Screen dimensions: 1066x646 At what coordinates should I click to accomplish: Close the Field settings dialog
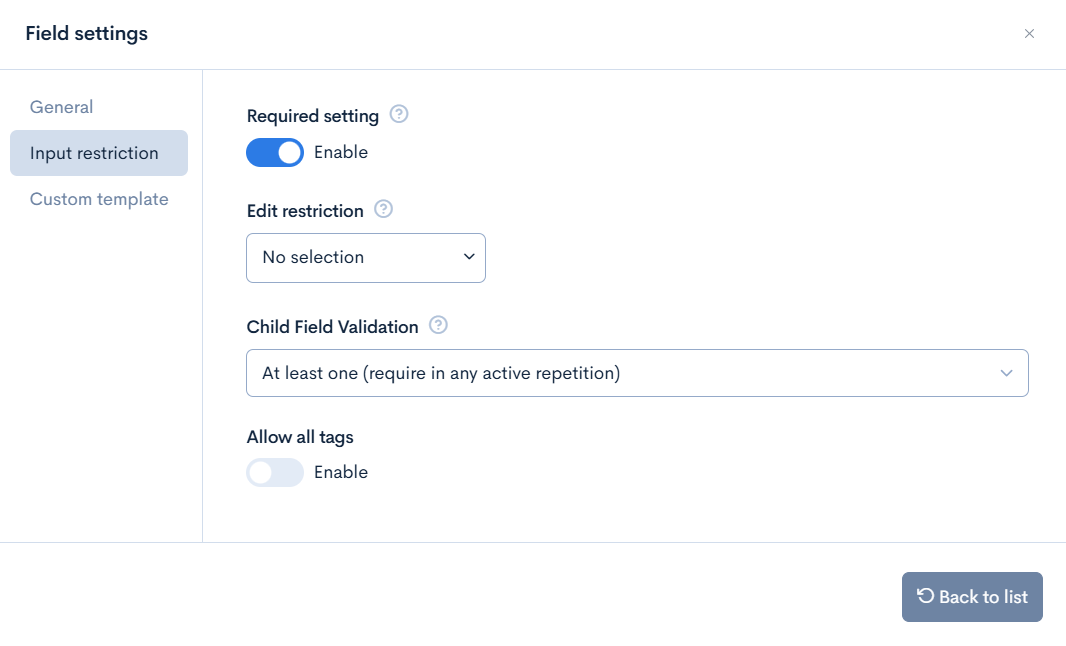click(x=1029, y=33)
